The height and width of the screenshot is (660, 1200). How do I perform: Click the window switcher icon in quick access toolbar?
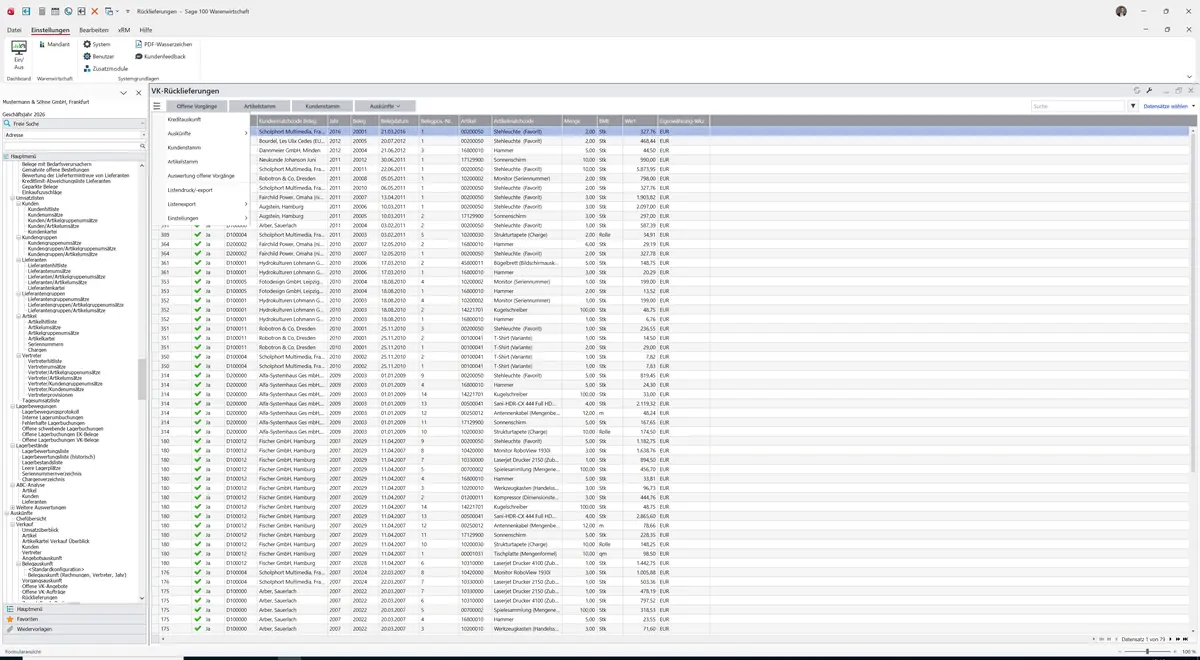108,11
